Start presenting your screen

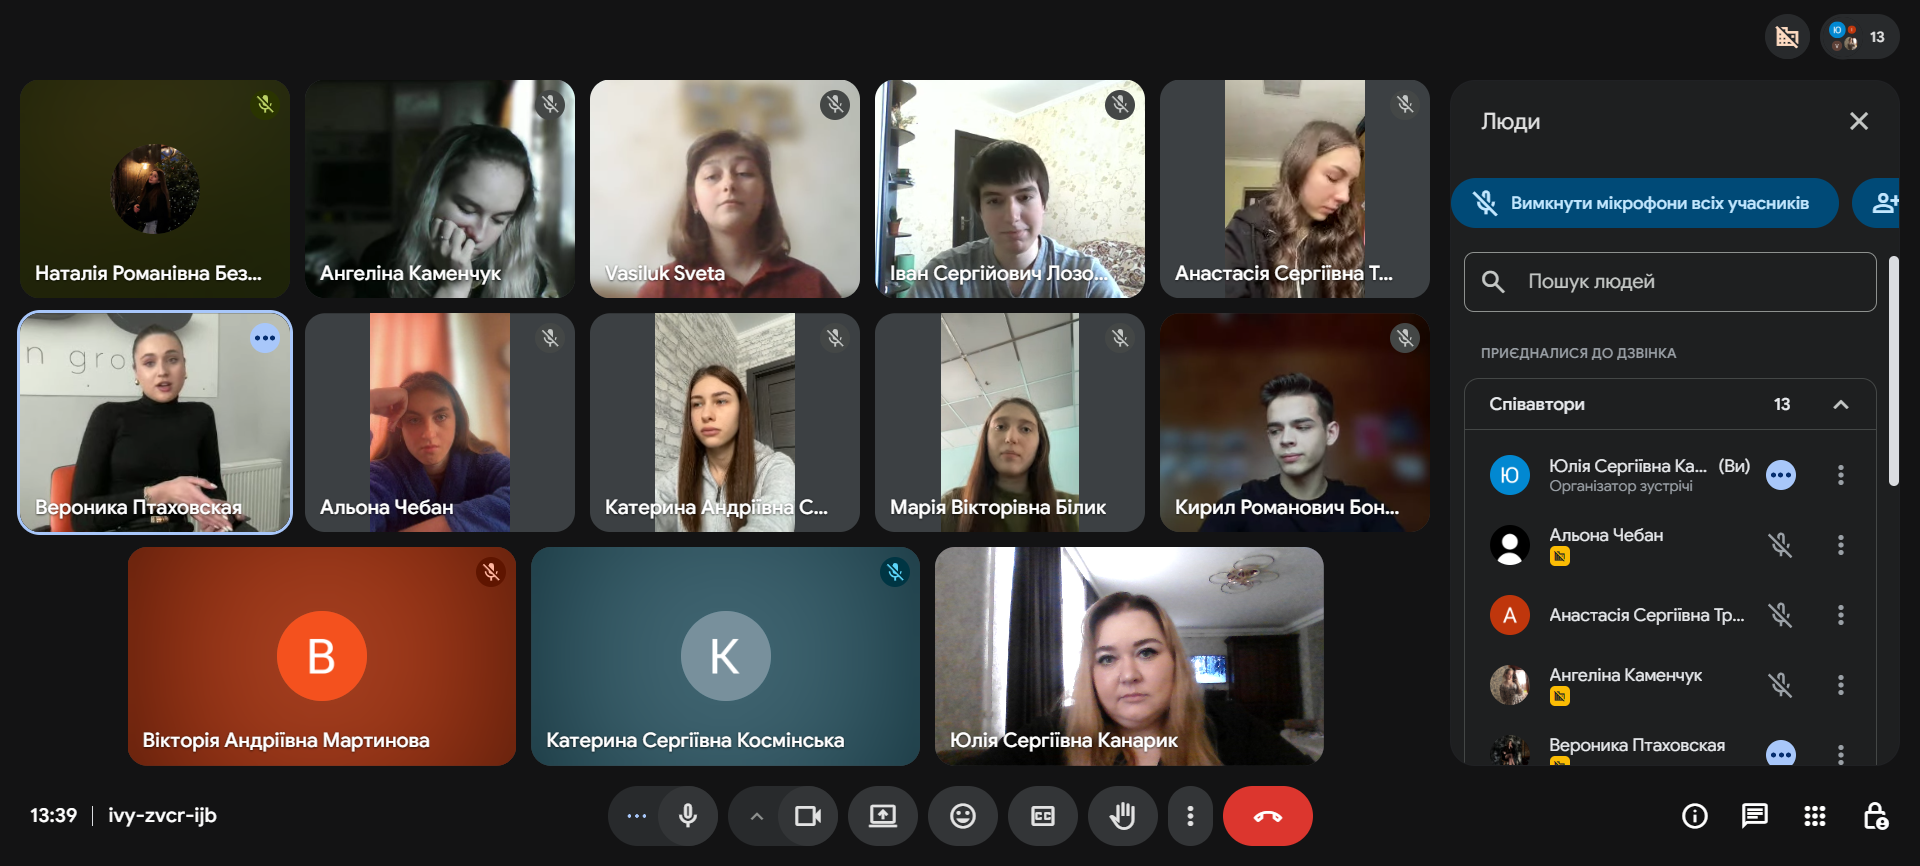pyautogui.click(x=882, y=816)
